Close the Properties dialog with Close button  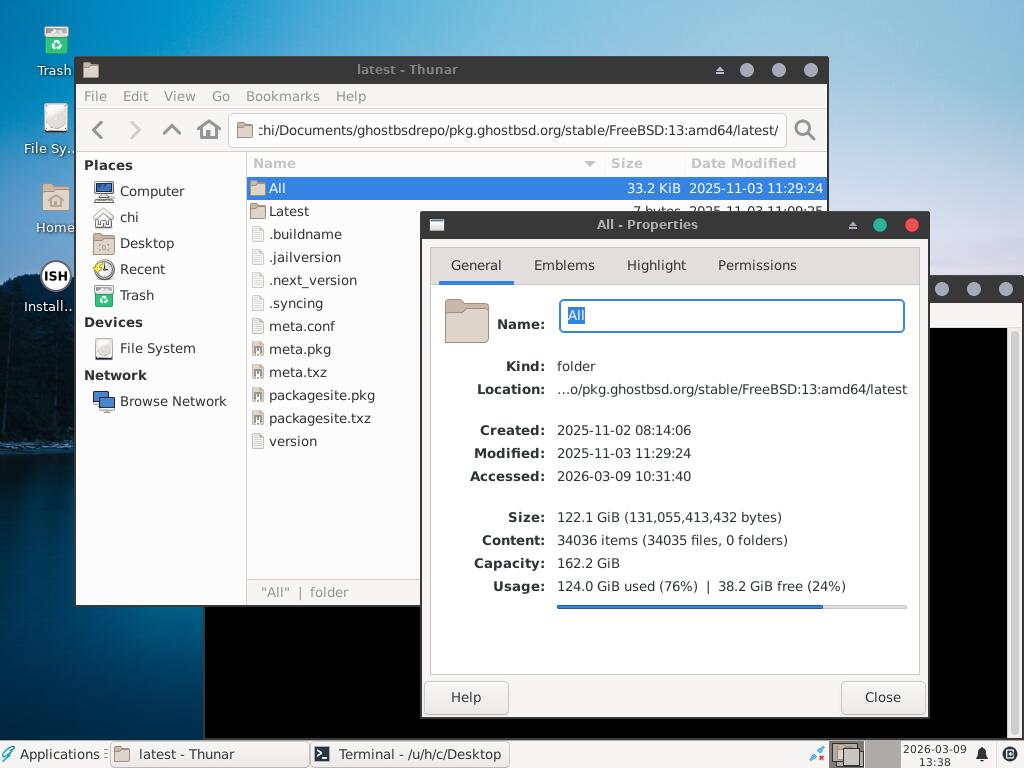coord(882,697)
